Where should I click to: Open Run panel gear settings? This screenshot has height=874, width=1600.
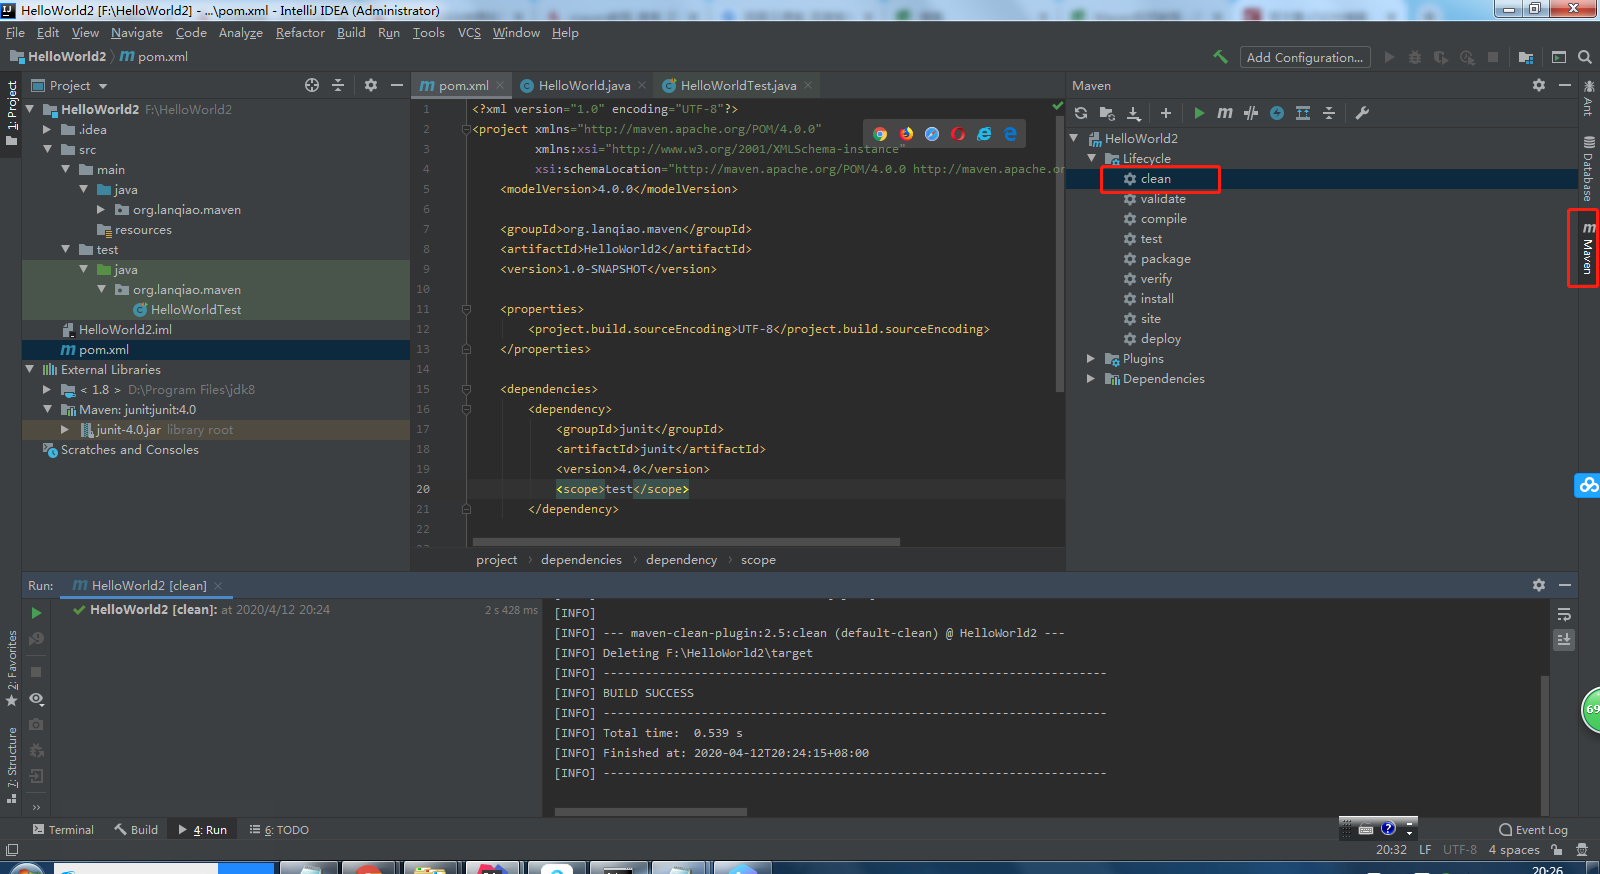(x=1539, y=585)
